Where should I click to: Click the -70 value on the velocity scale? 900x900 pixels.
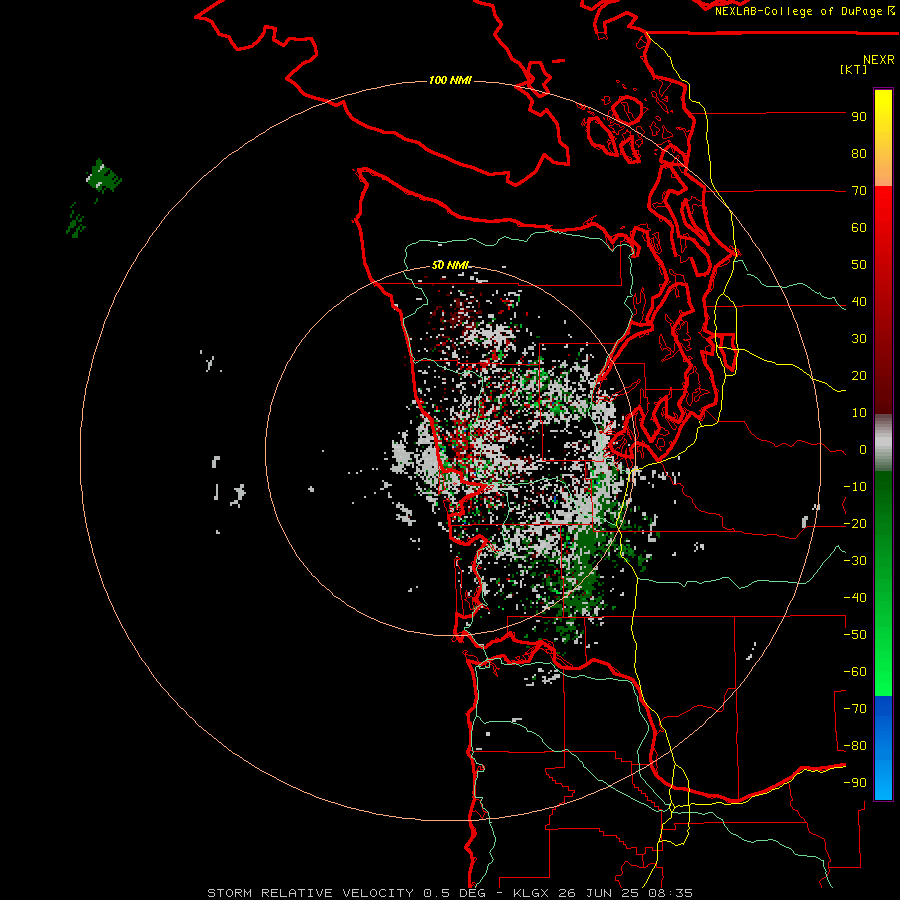855,709
